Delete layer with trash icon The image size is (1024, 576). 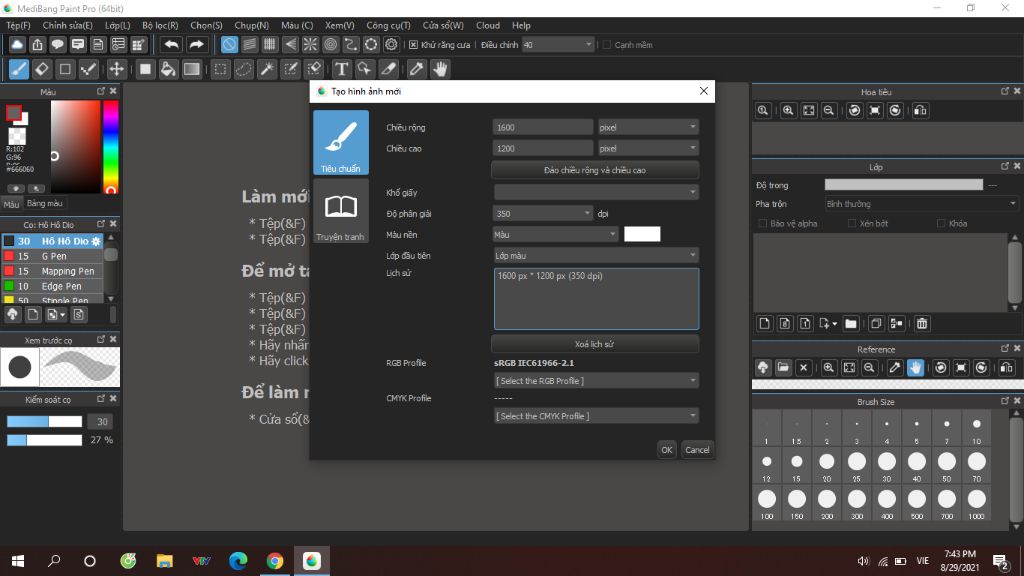pyautogui.click(x=921, y=323)
